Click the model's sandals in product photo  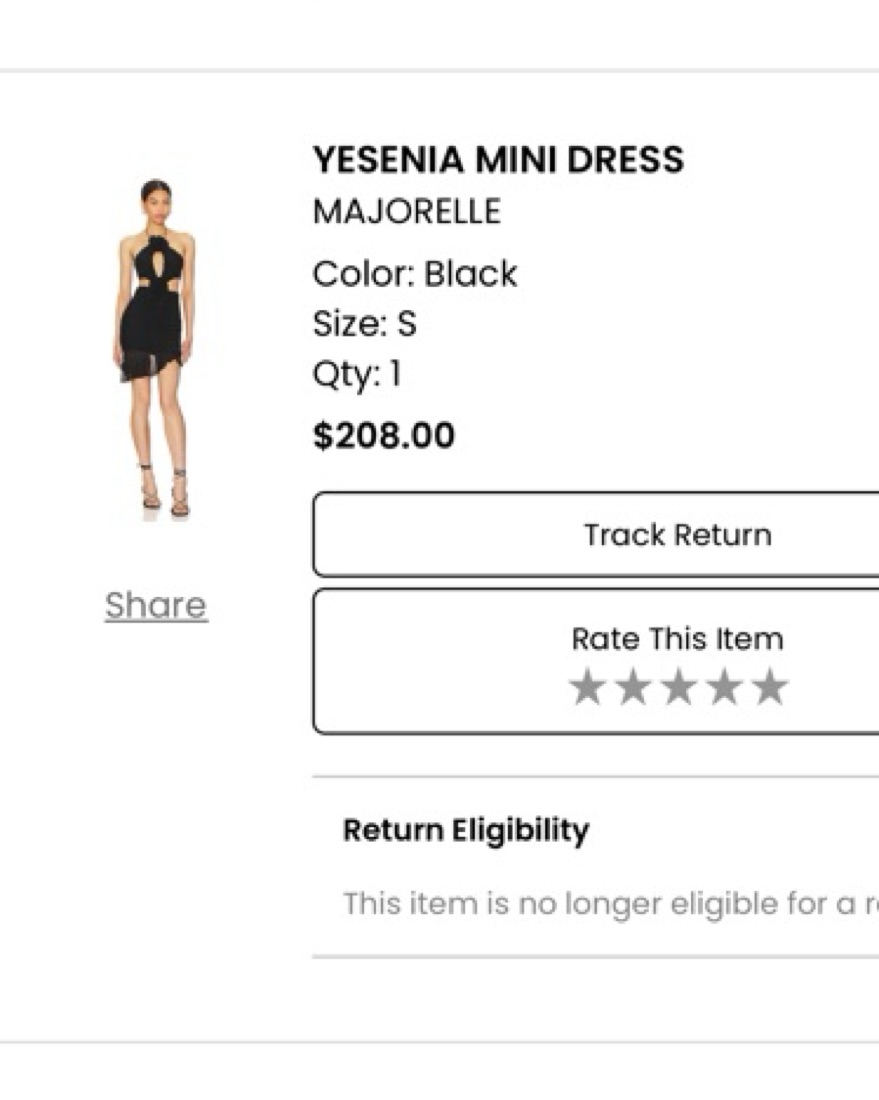tap(165, 493)
